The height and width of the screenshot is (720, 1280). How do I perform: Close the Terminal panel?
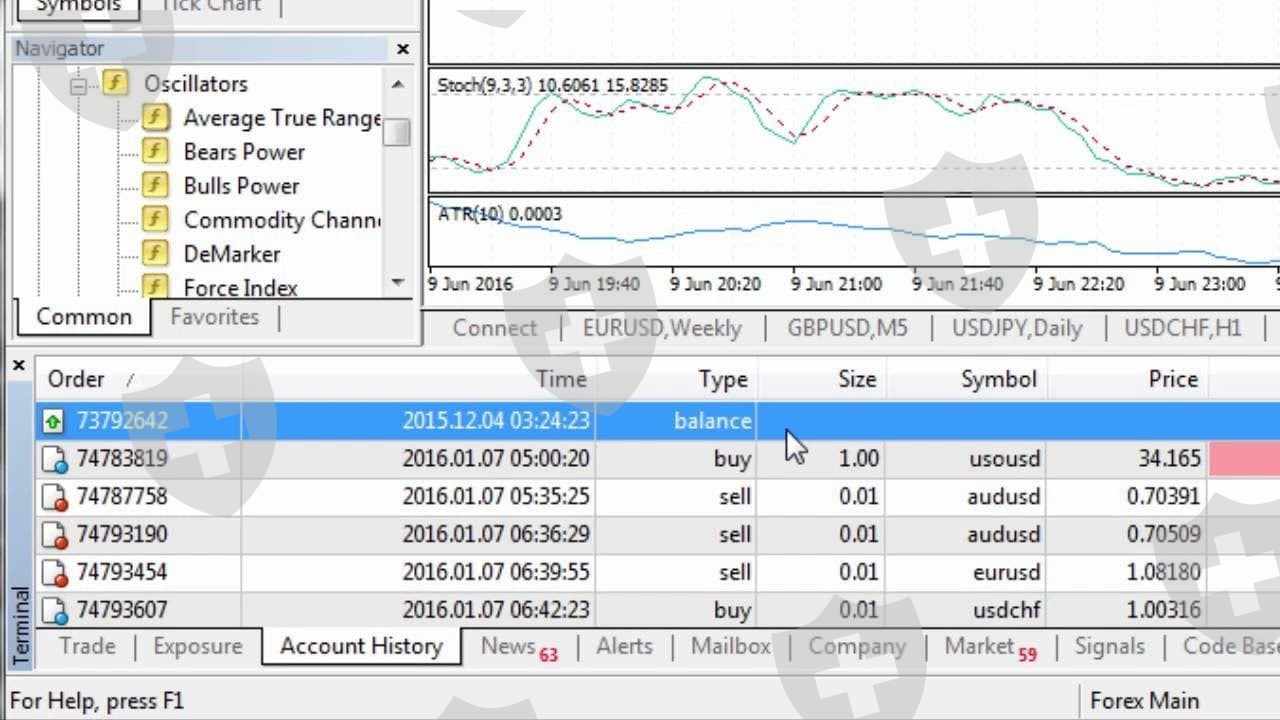pyautogui.click(x=18, y=366)
